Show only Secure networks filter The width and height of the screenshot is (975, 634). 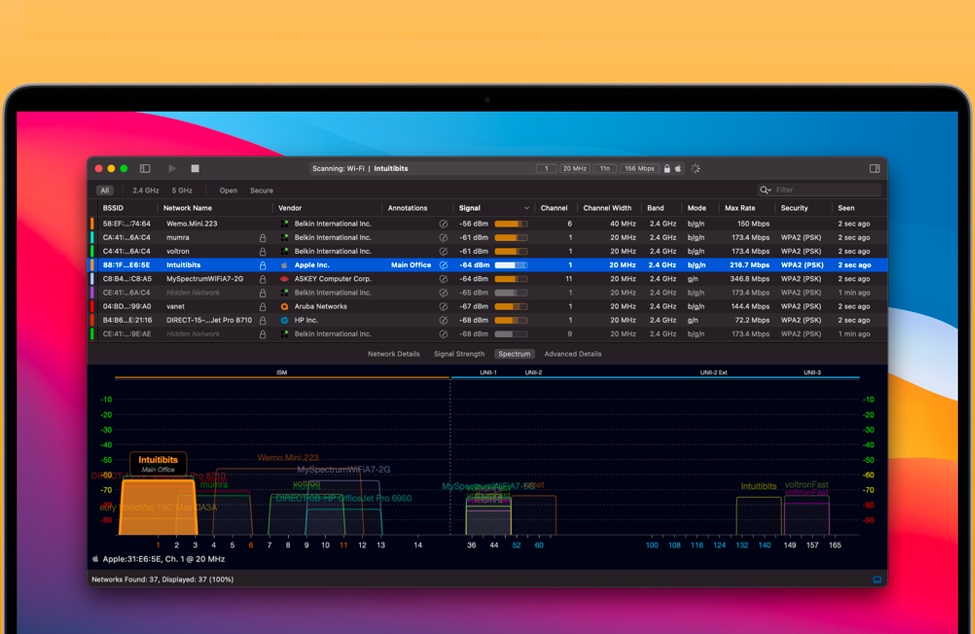(261, 190)
